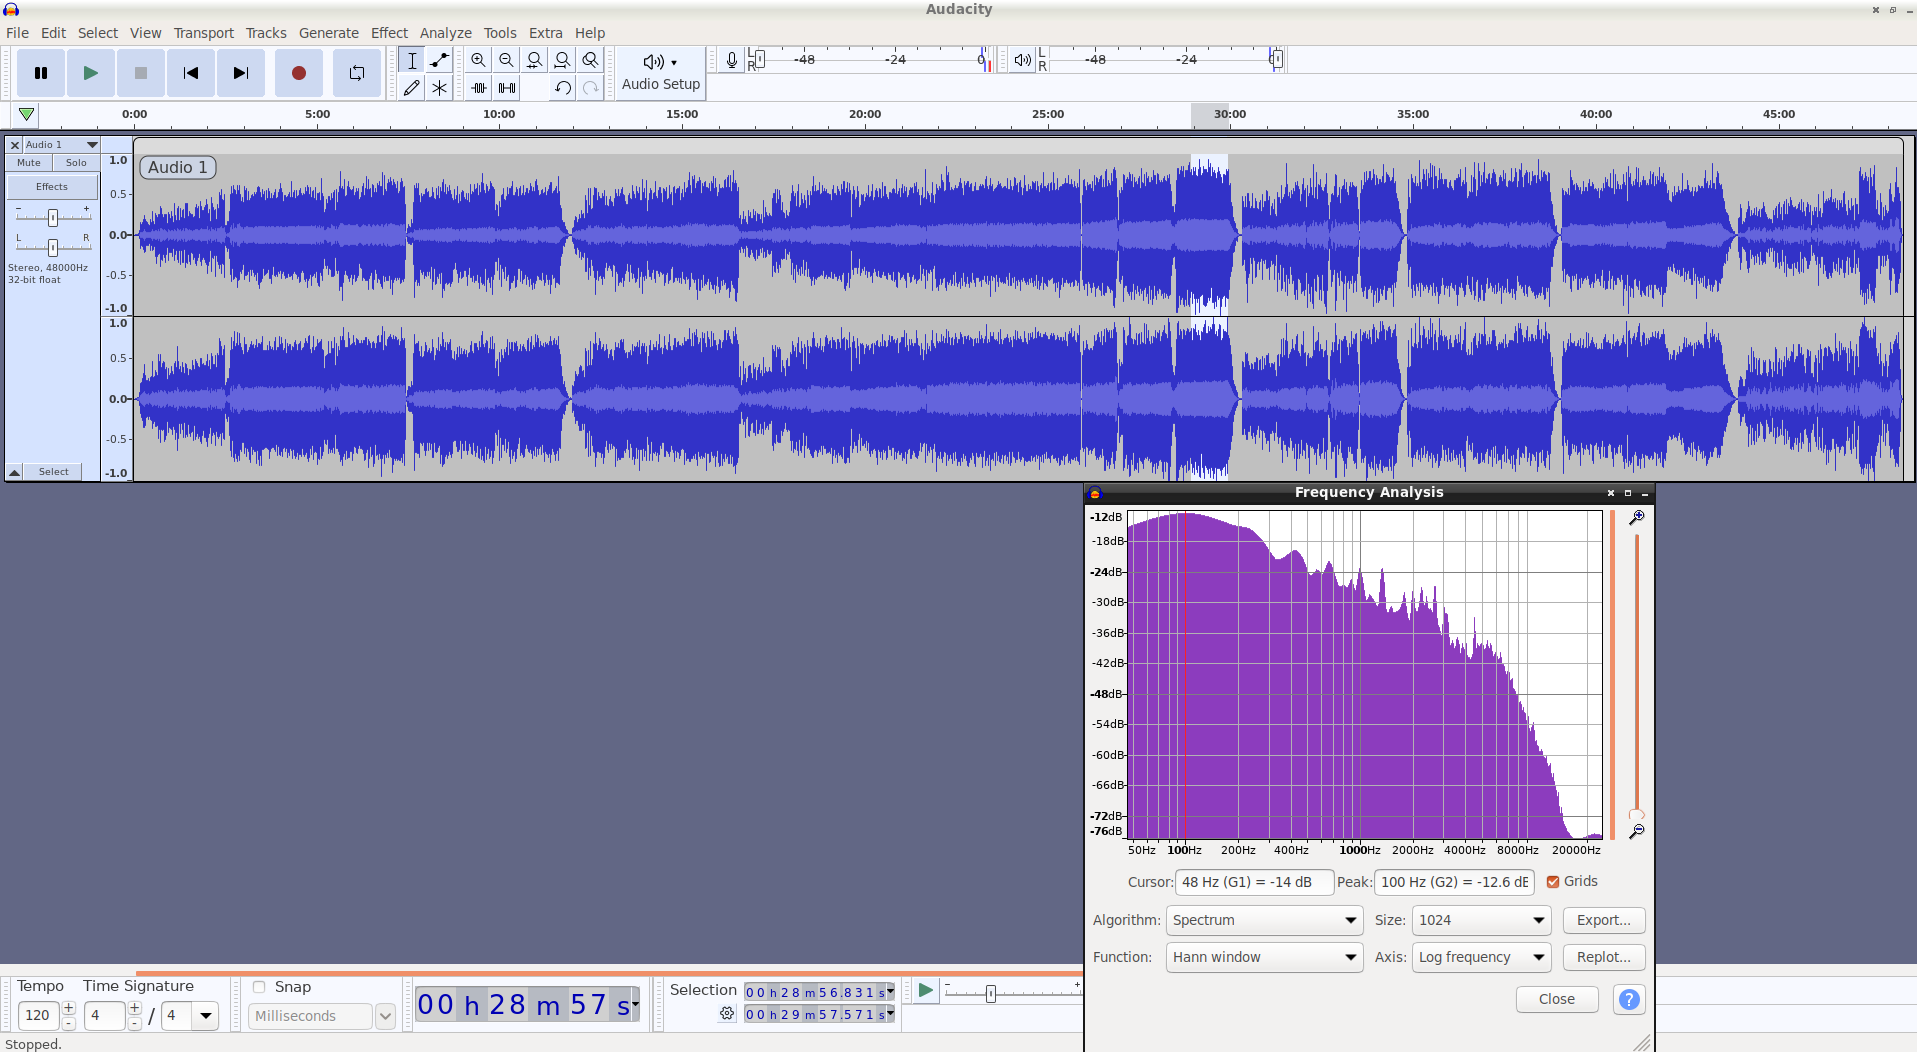The image size is (1917, 1052).
Task: Open the Effect menu
Action: click(x=390, y=33)
